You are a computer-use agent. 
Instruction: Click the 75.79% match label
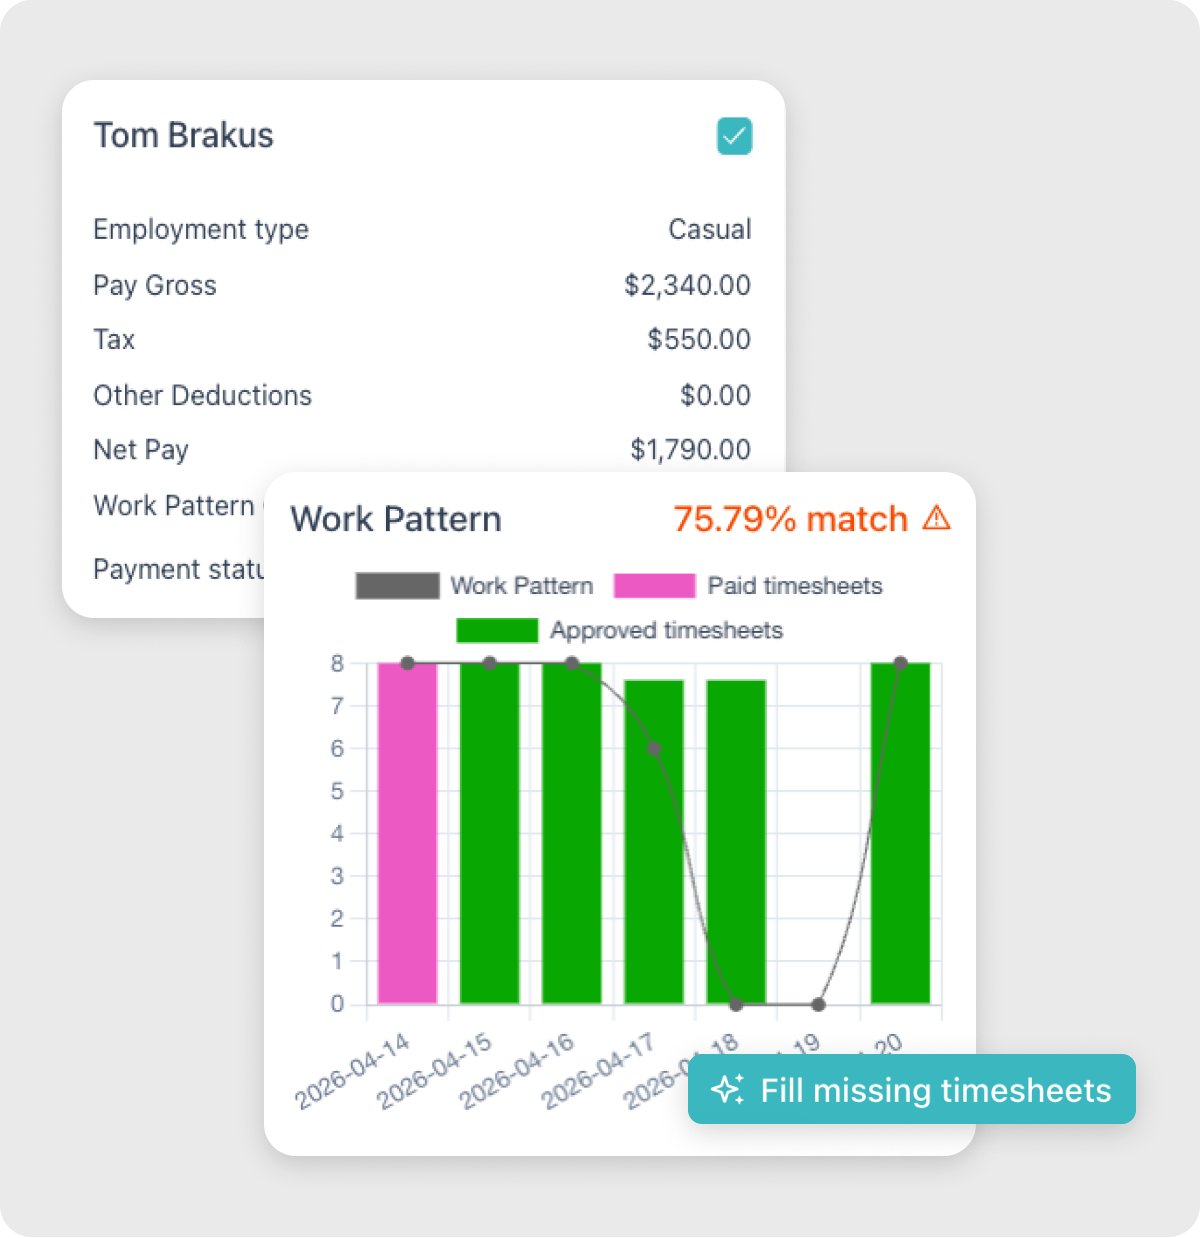(x=790, y=519)
